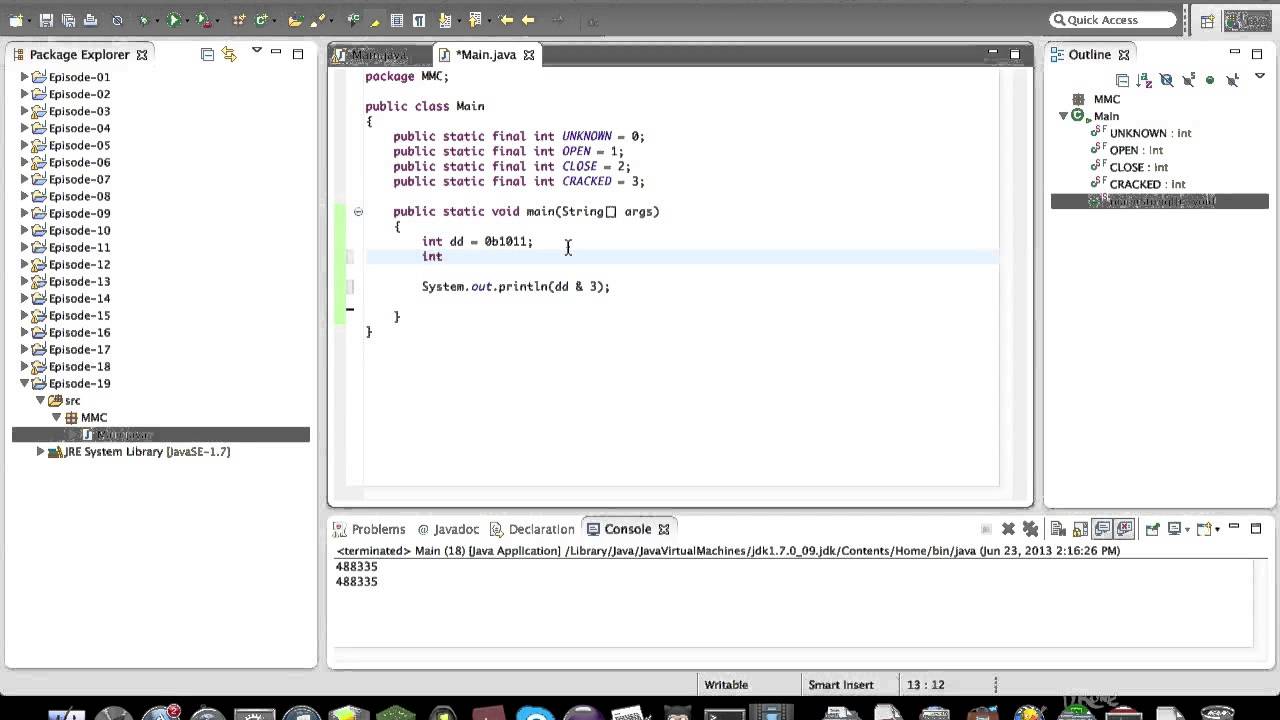
Task: Click the Save icon in main toolbar
Action: tap(46, 20)
